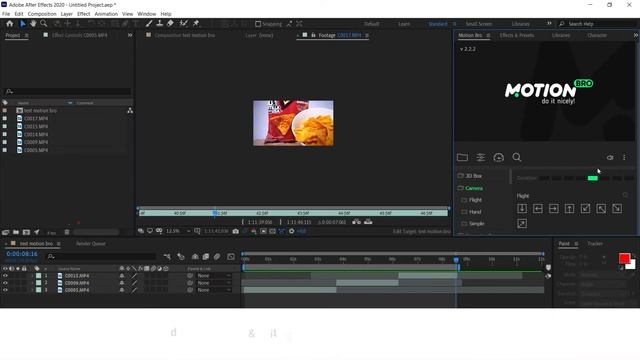Viewport: 640px width, 360px height.
Task: Select the Zoom magnifier tool
Action: click(x=43, y=24)
